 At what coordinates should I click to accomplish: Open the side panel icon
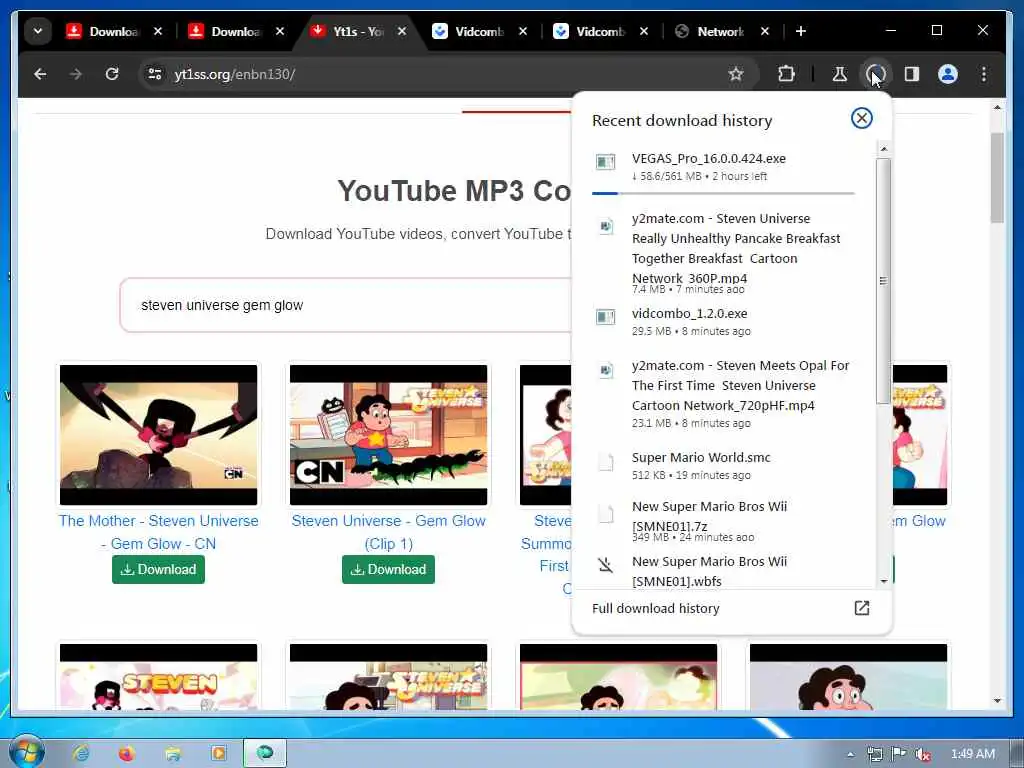[912, 74]
